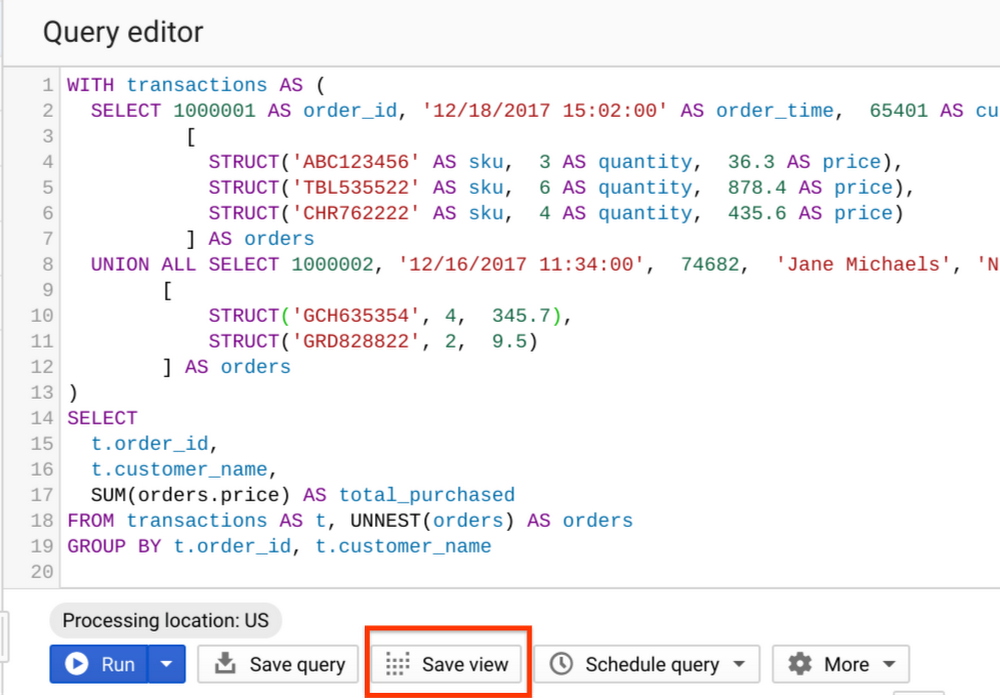Click the Save query button
This screenshot has height=698, width=1000.
click(278, 664)
